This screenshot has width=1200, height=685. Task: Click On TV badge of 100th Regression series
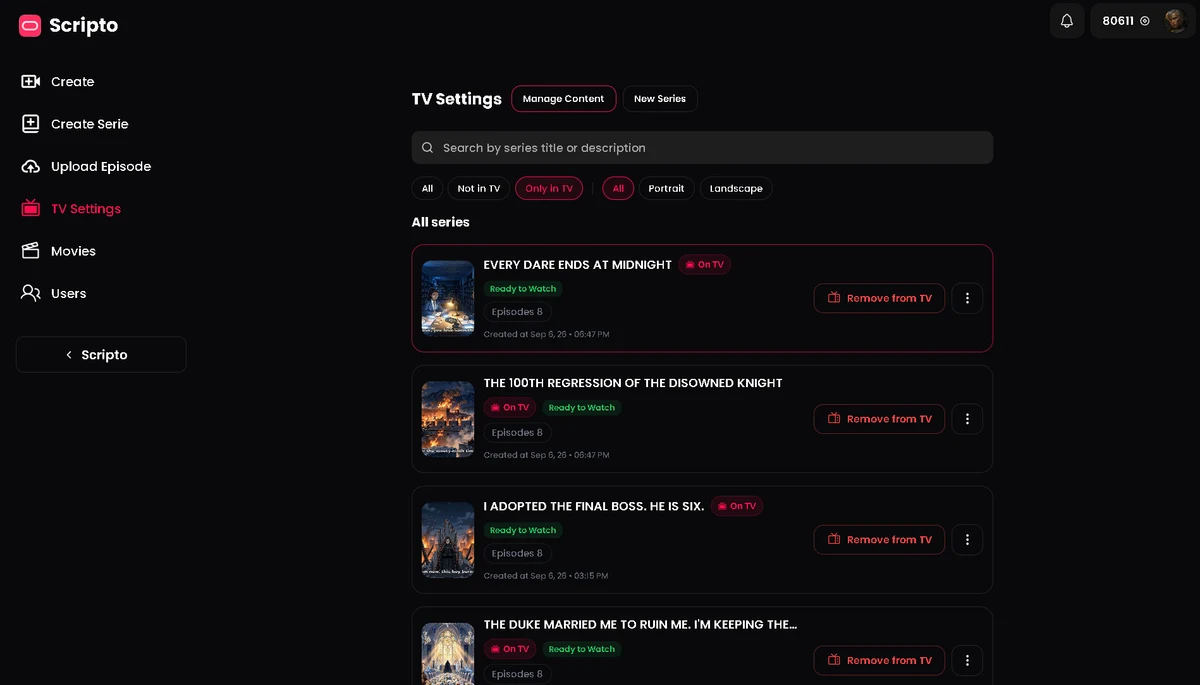click(510, 408)
